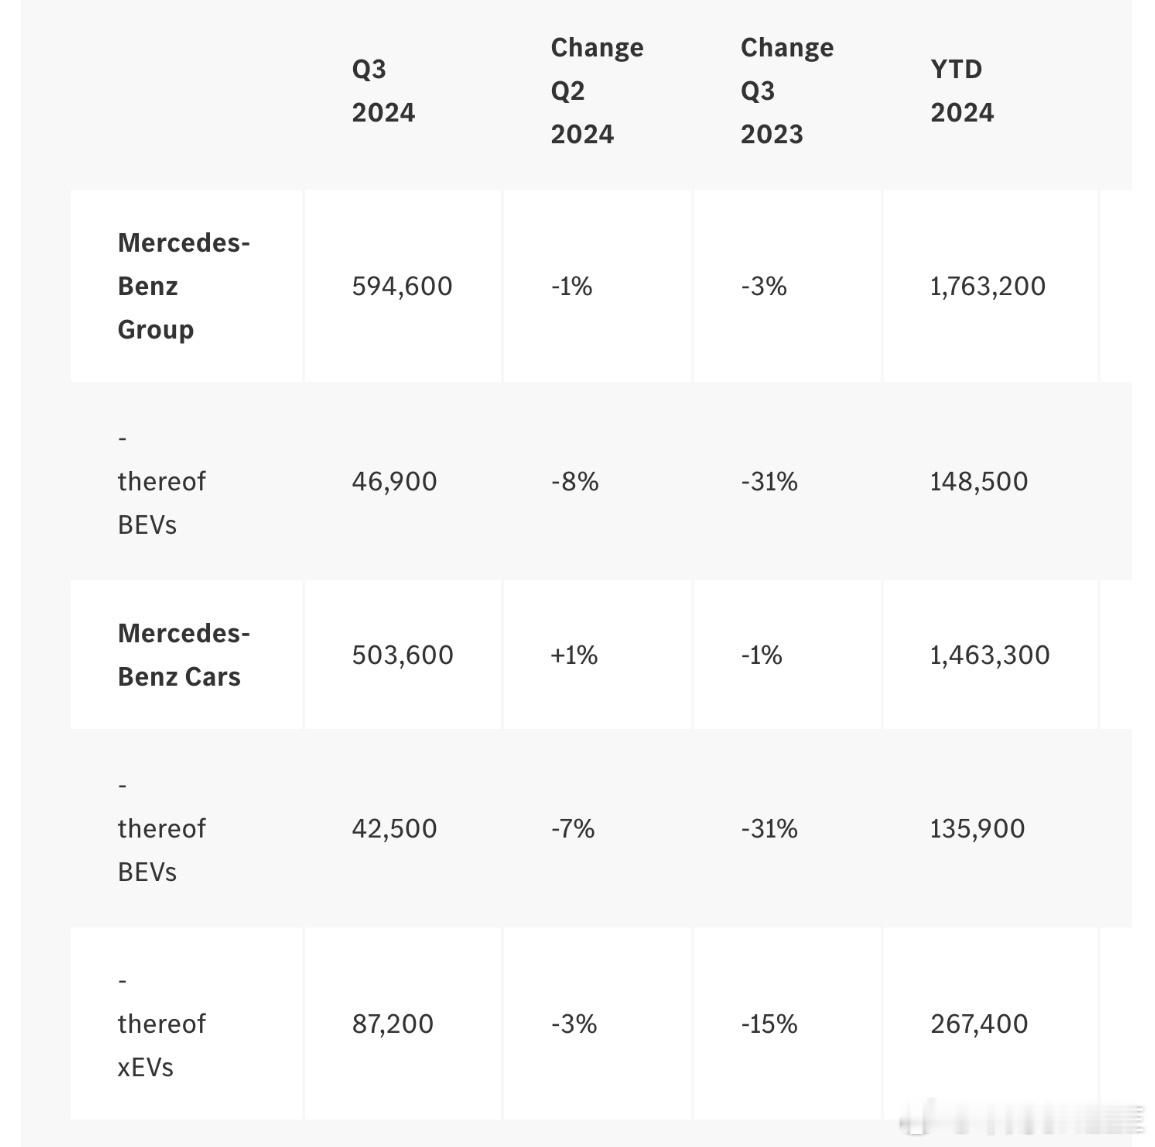Click the 87,200 xEVs value
The image size is (1155, 1147).
pos(392,1024)
